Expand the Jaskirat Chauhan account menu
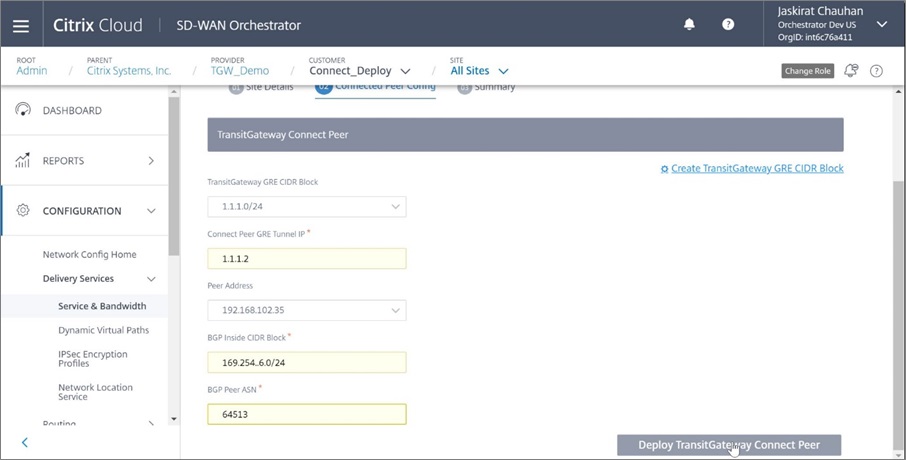The width and height of the screenshot is (906, 460). point(882,24)
